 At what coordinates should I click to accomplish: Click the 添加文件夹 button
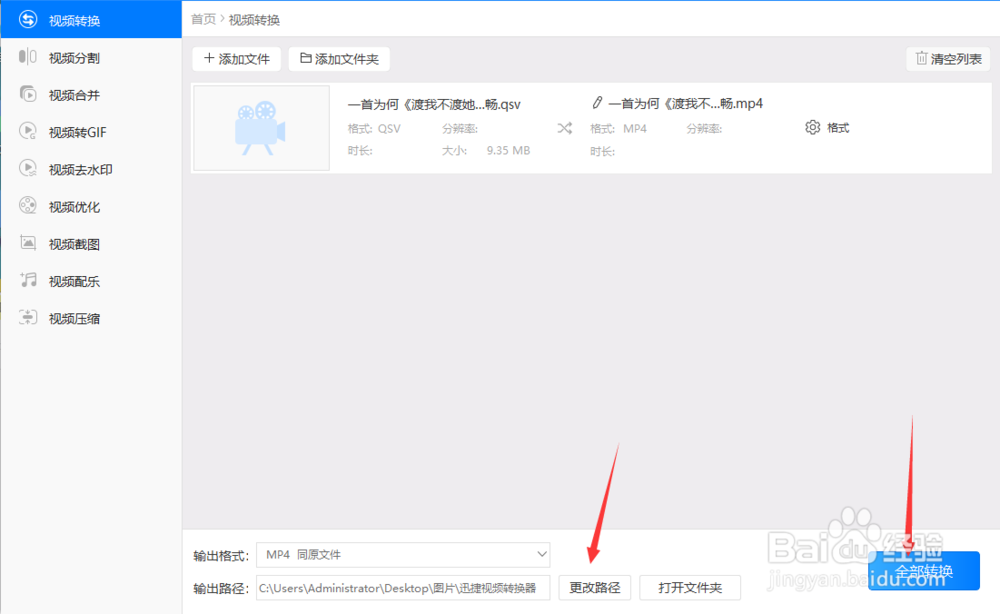(339, 59)
